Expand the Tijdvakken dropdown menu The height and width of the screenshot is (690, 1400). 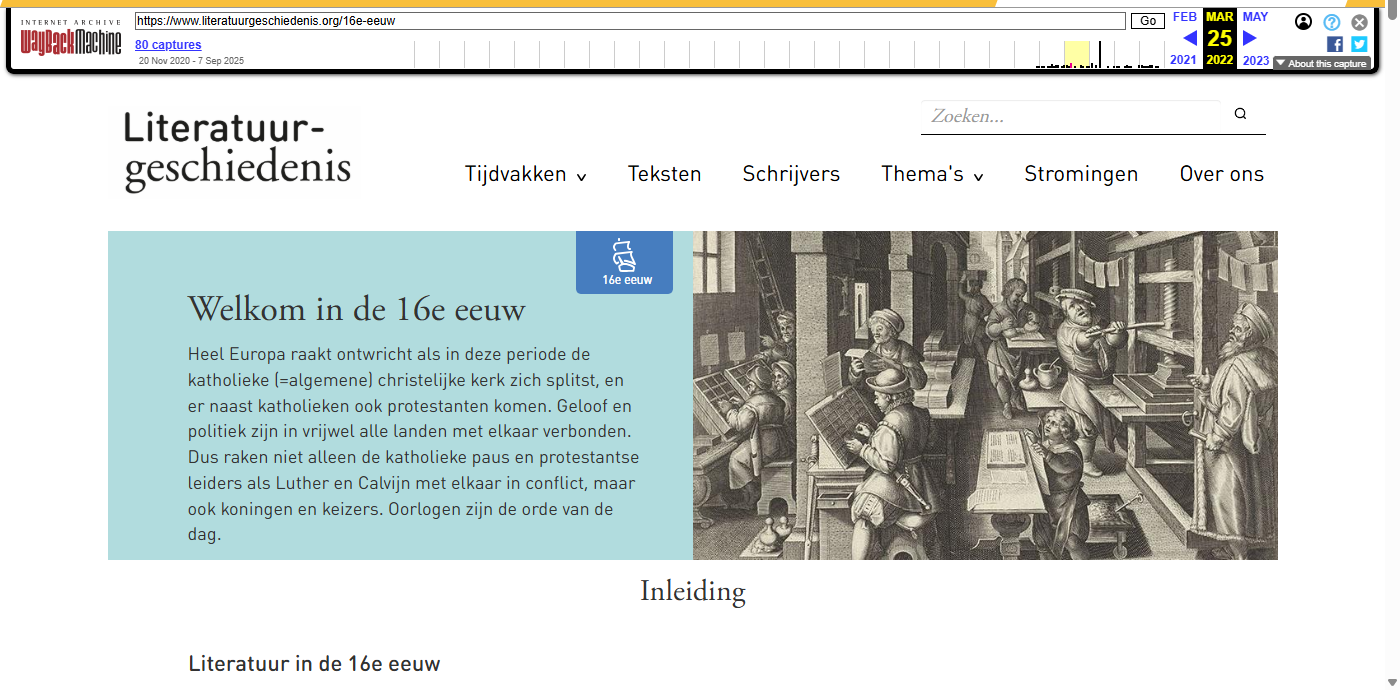(525, 174)
